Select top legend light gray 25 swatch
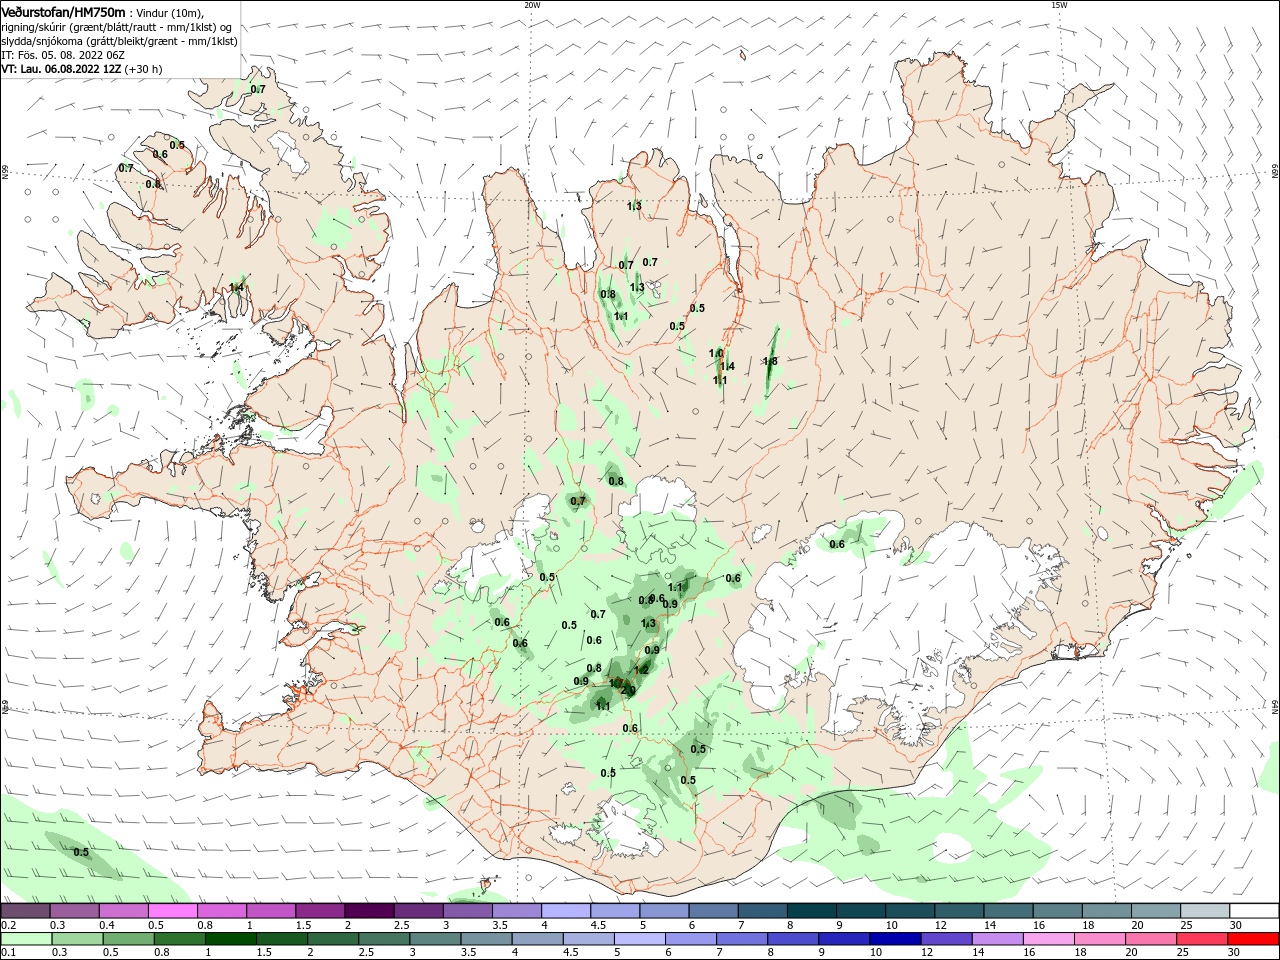1280x960 pixels. tap(1203, 910)
